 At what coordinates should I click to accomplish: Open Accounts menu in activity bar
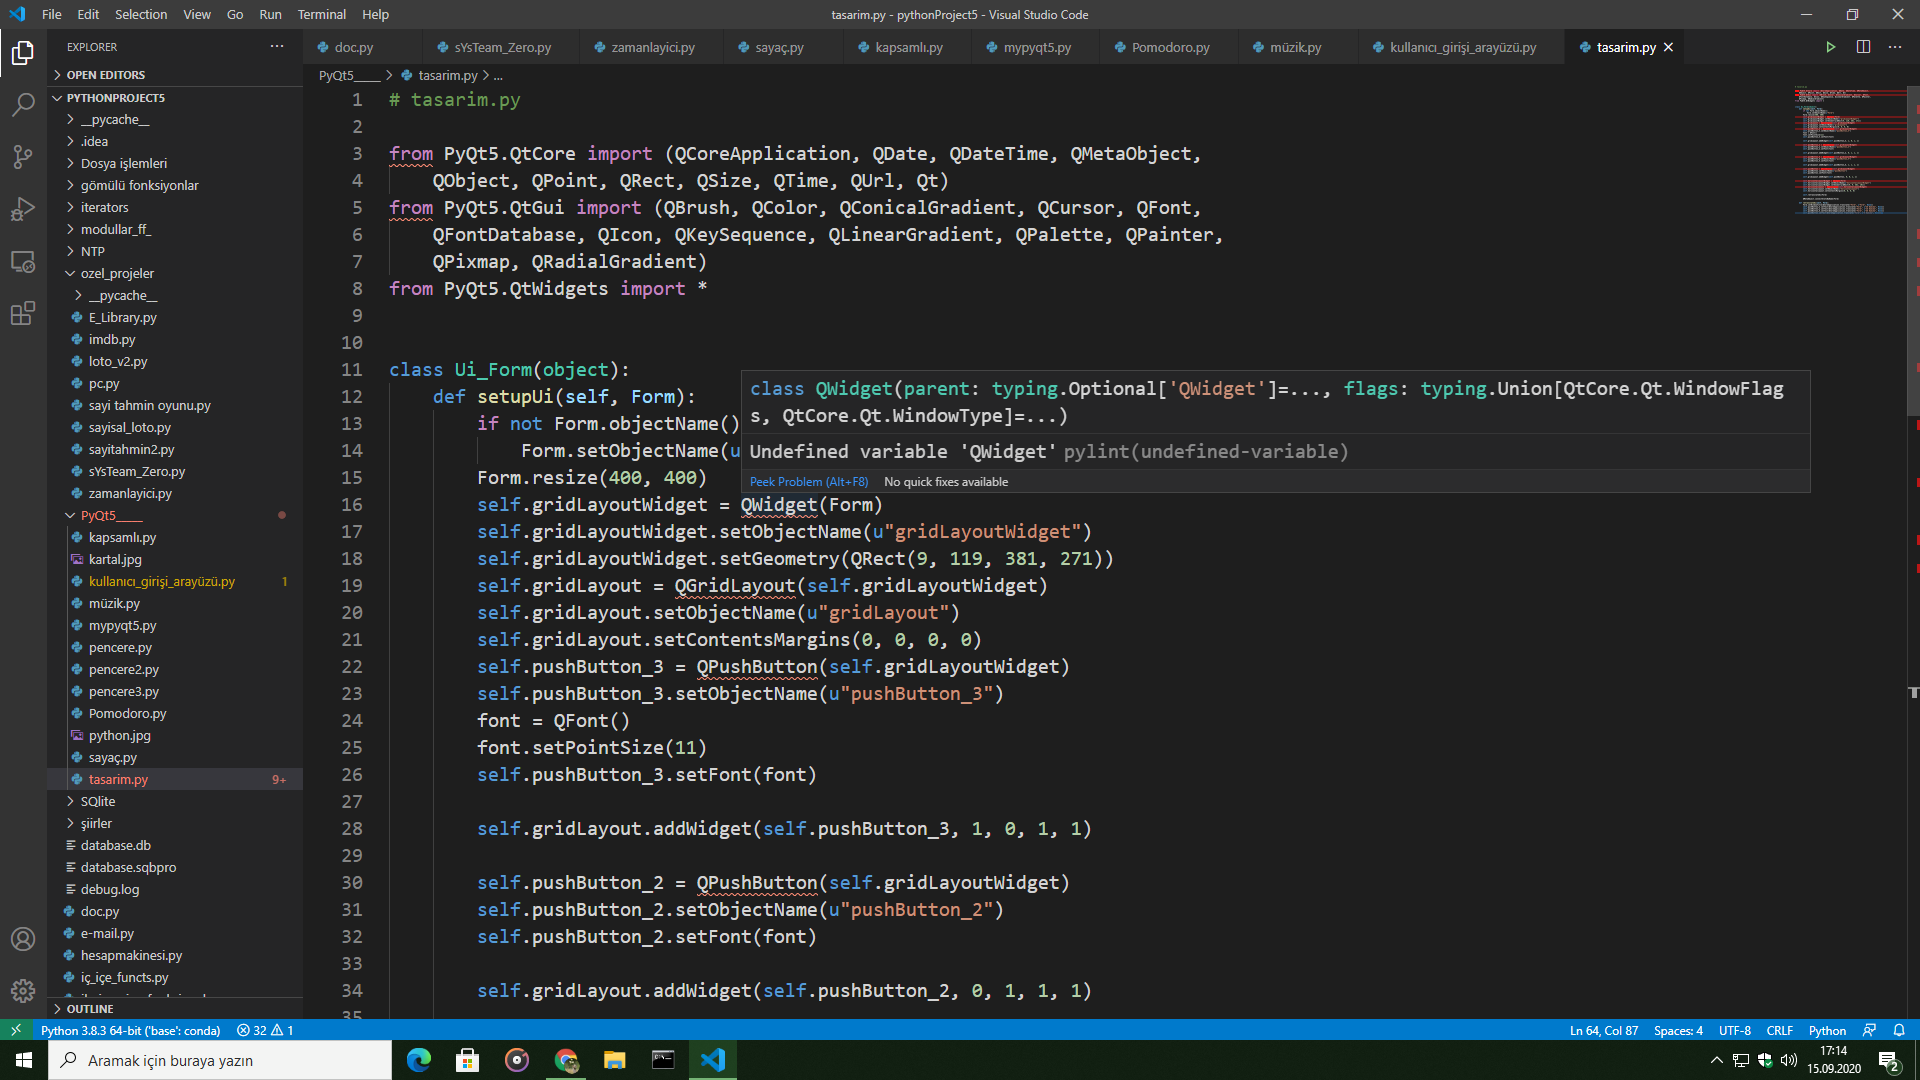coord(23,939)
